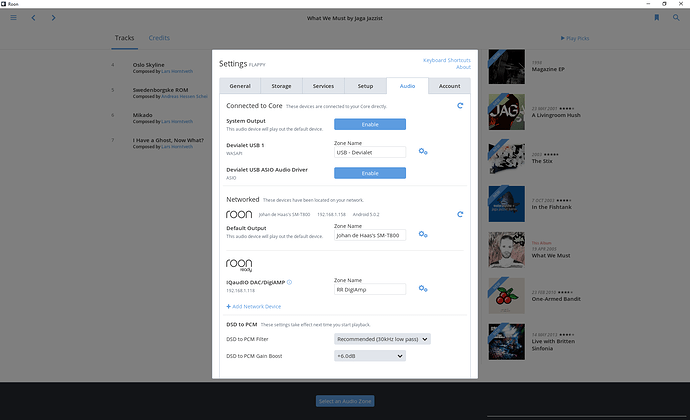Switch to the Tracks tab

pos(125,38)
